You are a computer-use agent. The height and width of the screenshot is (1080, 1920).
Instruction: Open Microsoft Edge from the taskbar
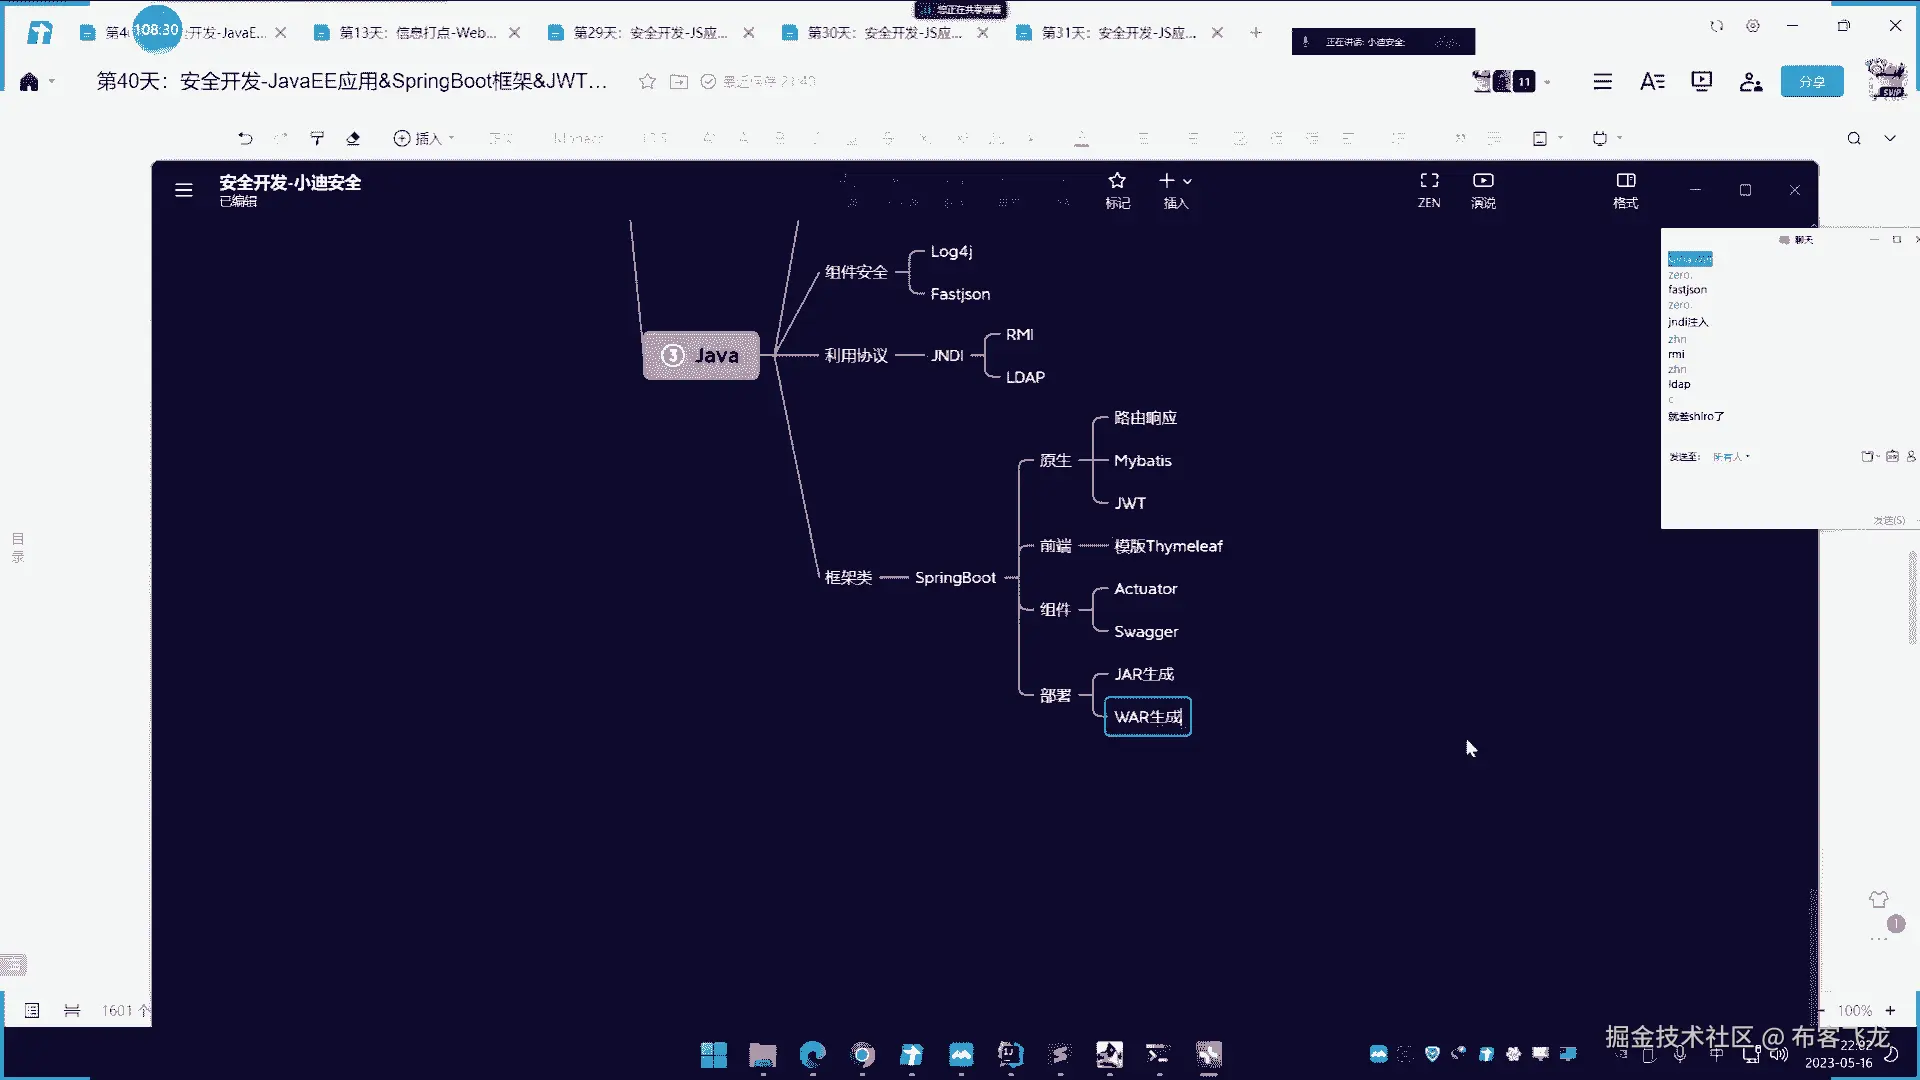click(x=813, y=1054)
